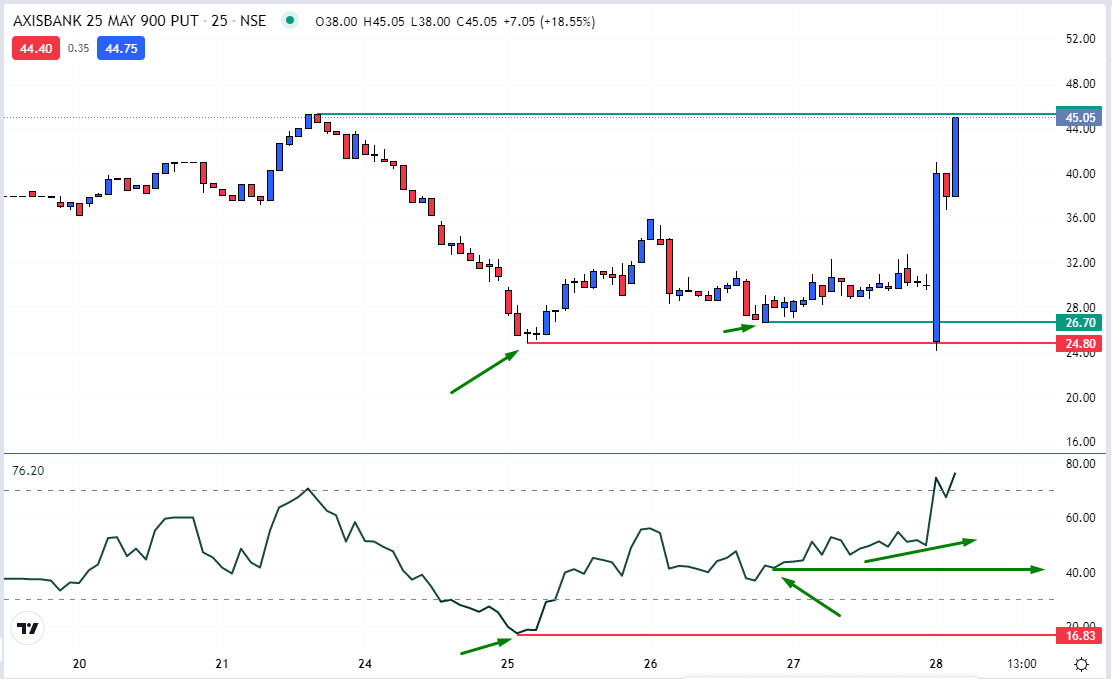Click the H45.05 high value
This screenshot has width=1112, height=679.
coord(384,21)
